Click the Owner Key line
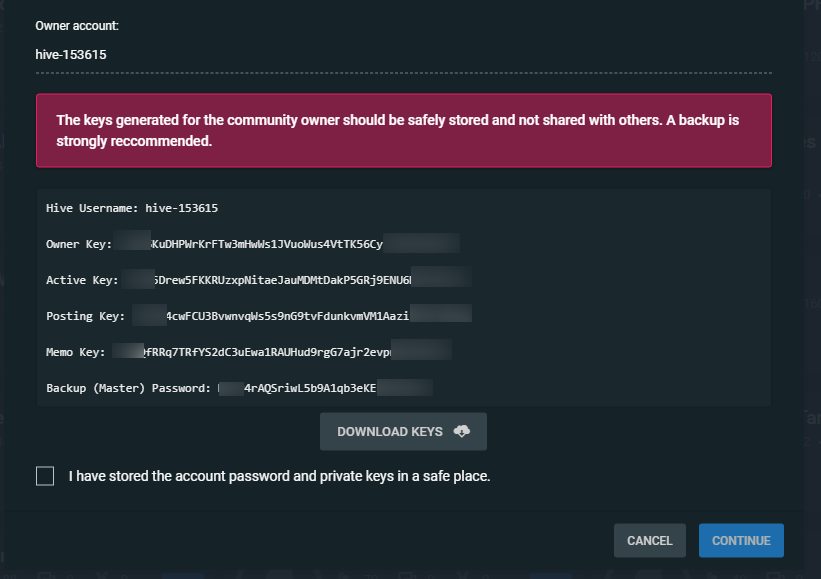 click(253, 244)
